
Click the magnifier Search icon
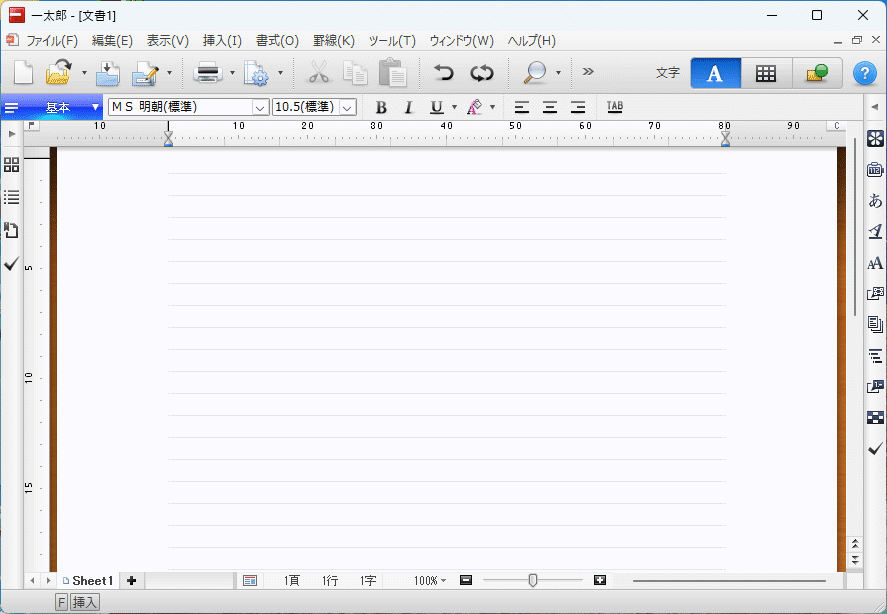pyautogui.click(x=535, y=73)
